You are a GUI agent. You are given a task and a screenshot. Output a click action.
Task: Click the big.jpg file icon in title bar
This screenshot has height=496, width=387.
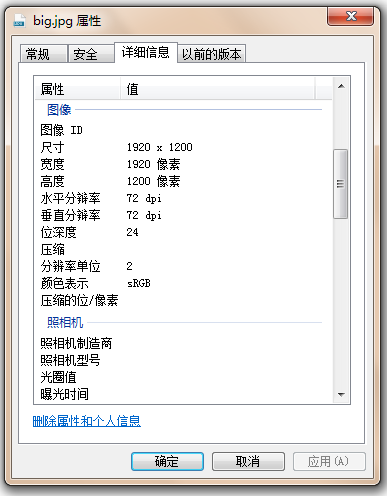pyautogui.click(x=19, y=21)
